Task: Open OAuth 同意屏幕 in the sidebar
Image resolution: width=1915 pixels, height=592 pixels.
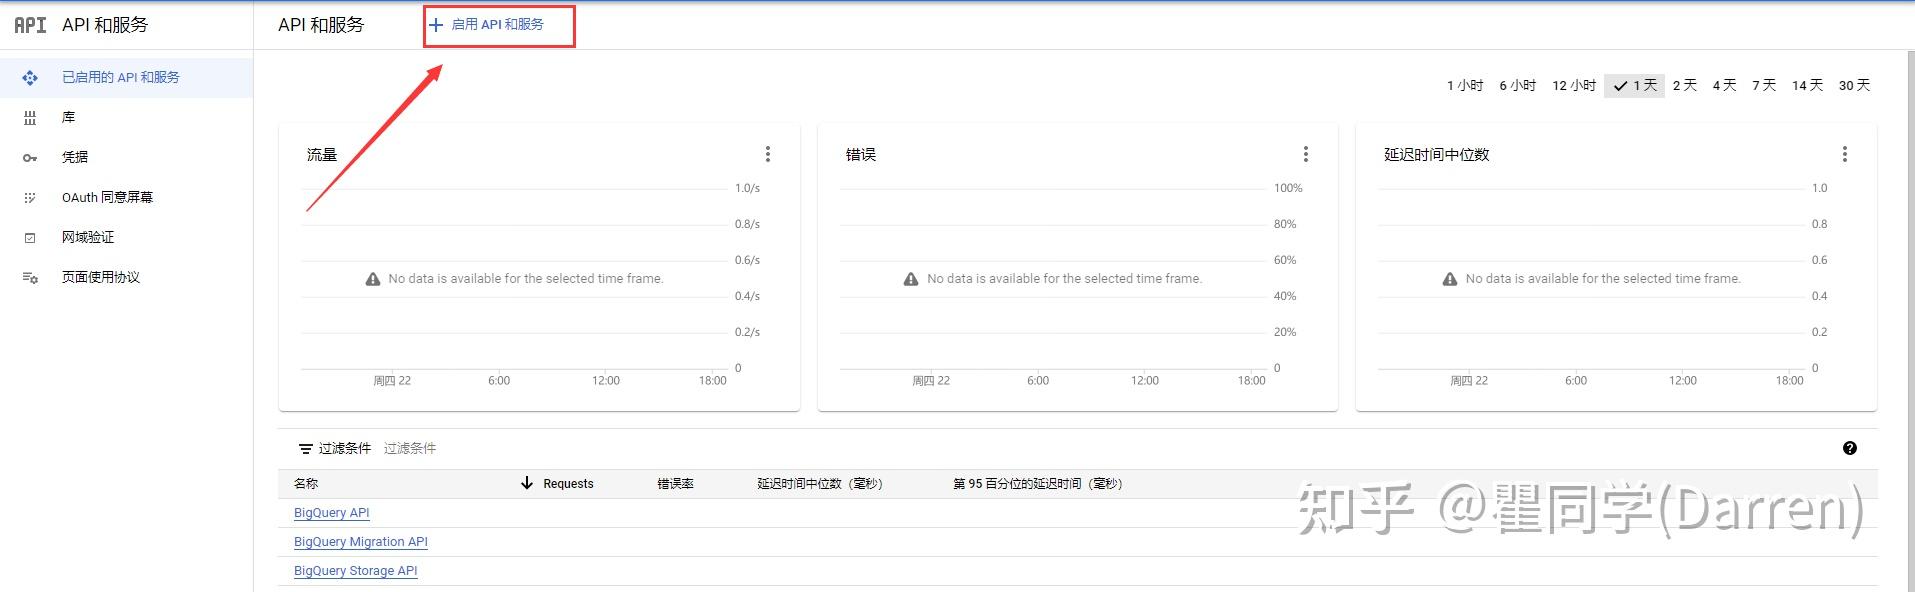Action: (126, 197)
